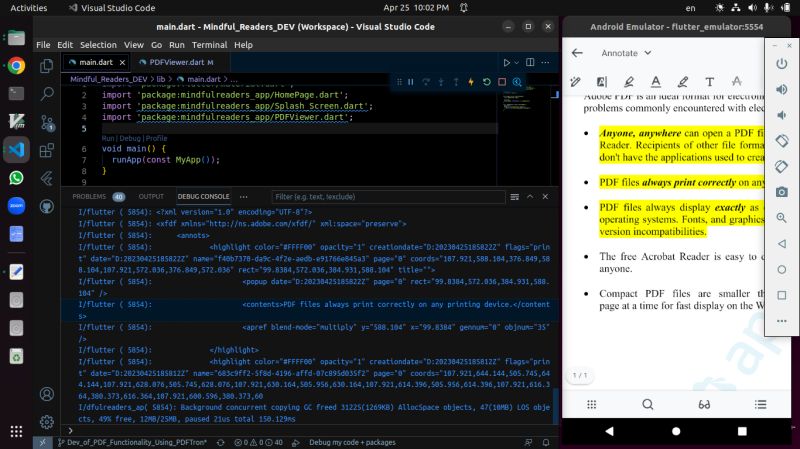Open the Annotate toolbar switcher dropdown
The image size is (800, 449).
click(x=626, y=53)
